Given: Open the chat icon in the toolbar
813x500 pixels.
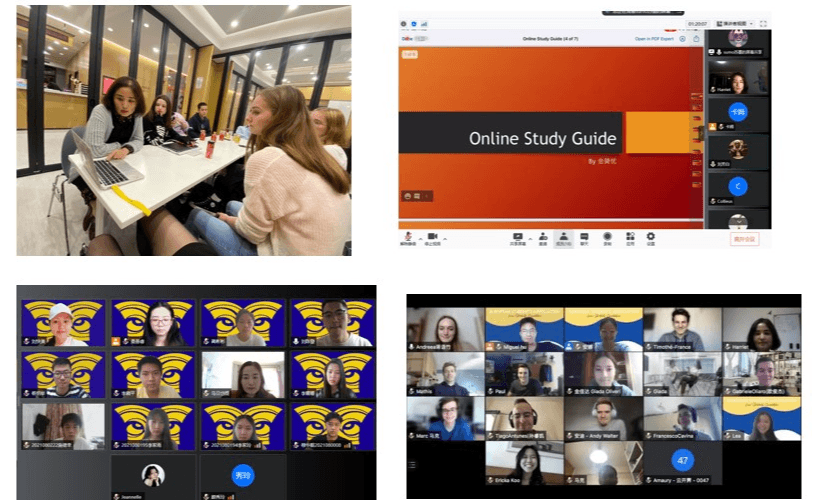Looking at the screenshot, I should point(585,236).
